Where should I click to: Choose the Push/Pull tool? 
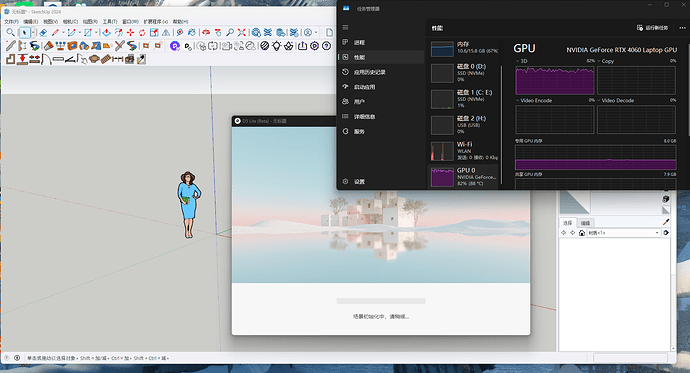click(x=106, y=33)
